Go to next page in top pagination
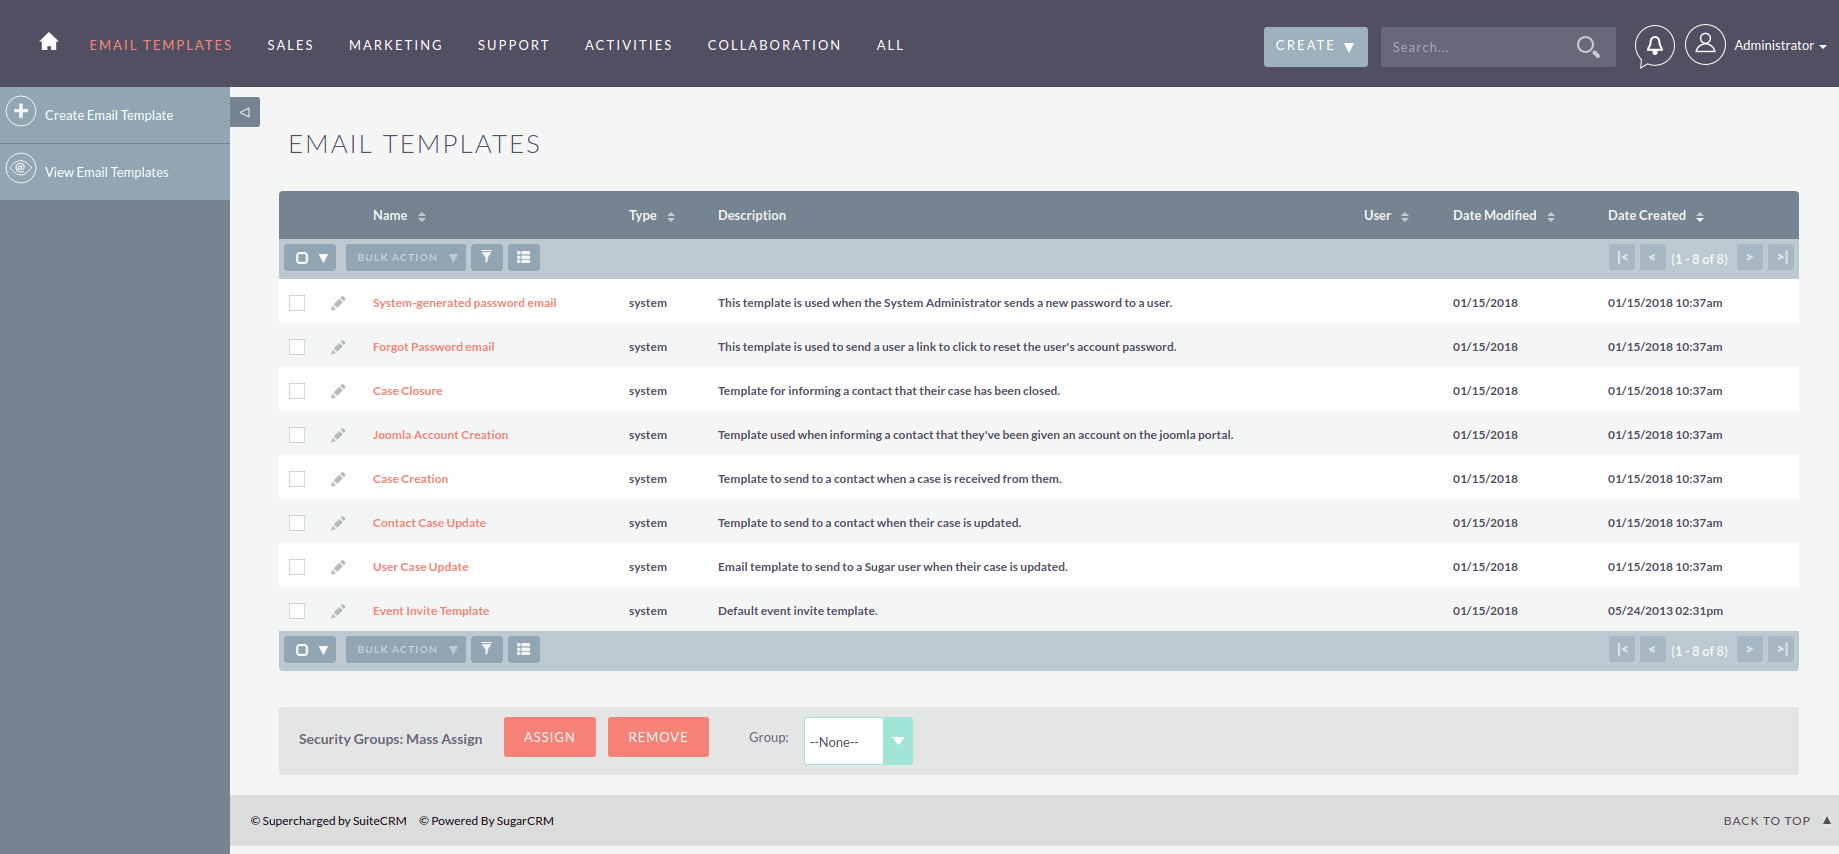Viewport: 1839px width, 854px height. tap(1750, 257)
